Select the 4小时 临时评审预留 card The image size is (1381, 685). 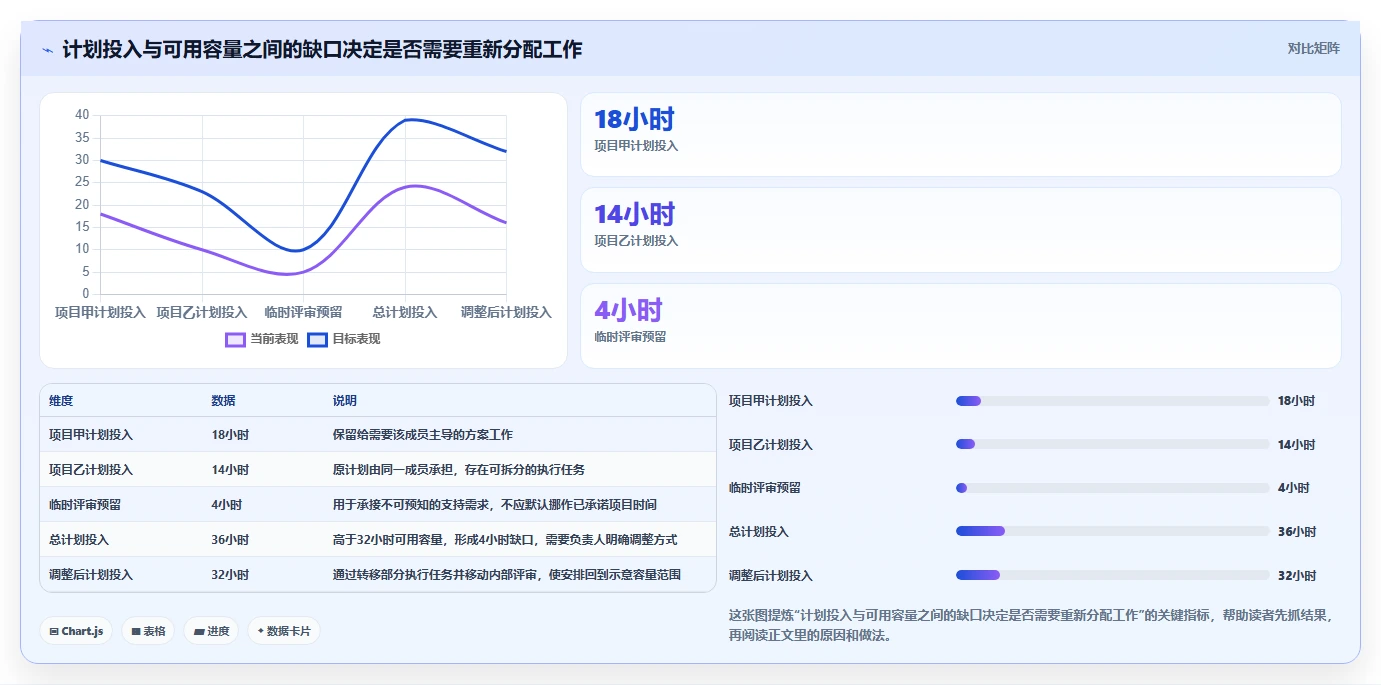(960, 326)
